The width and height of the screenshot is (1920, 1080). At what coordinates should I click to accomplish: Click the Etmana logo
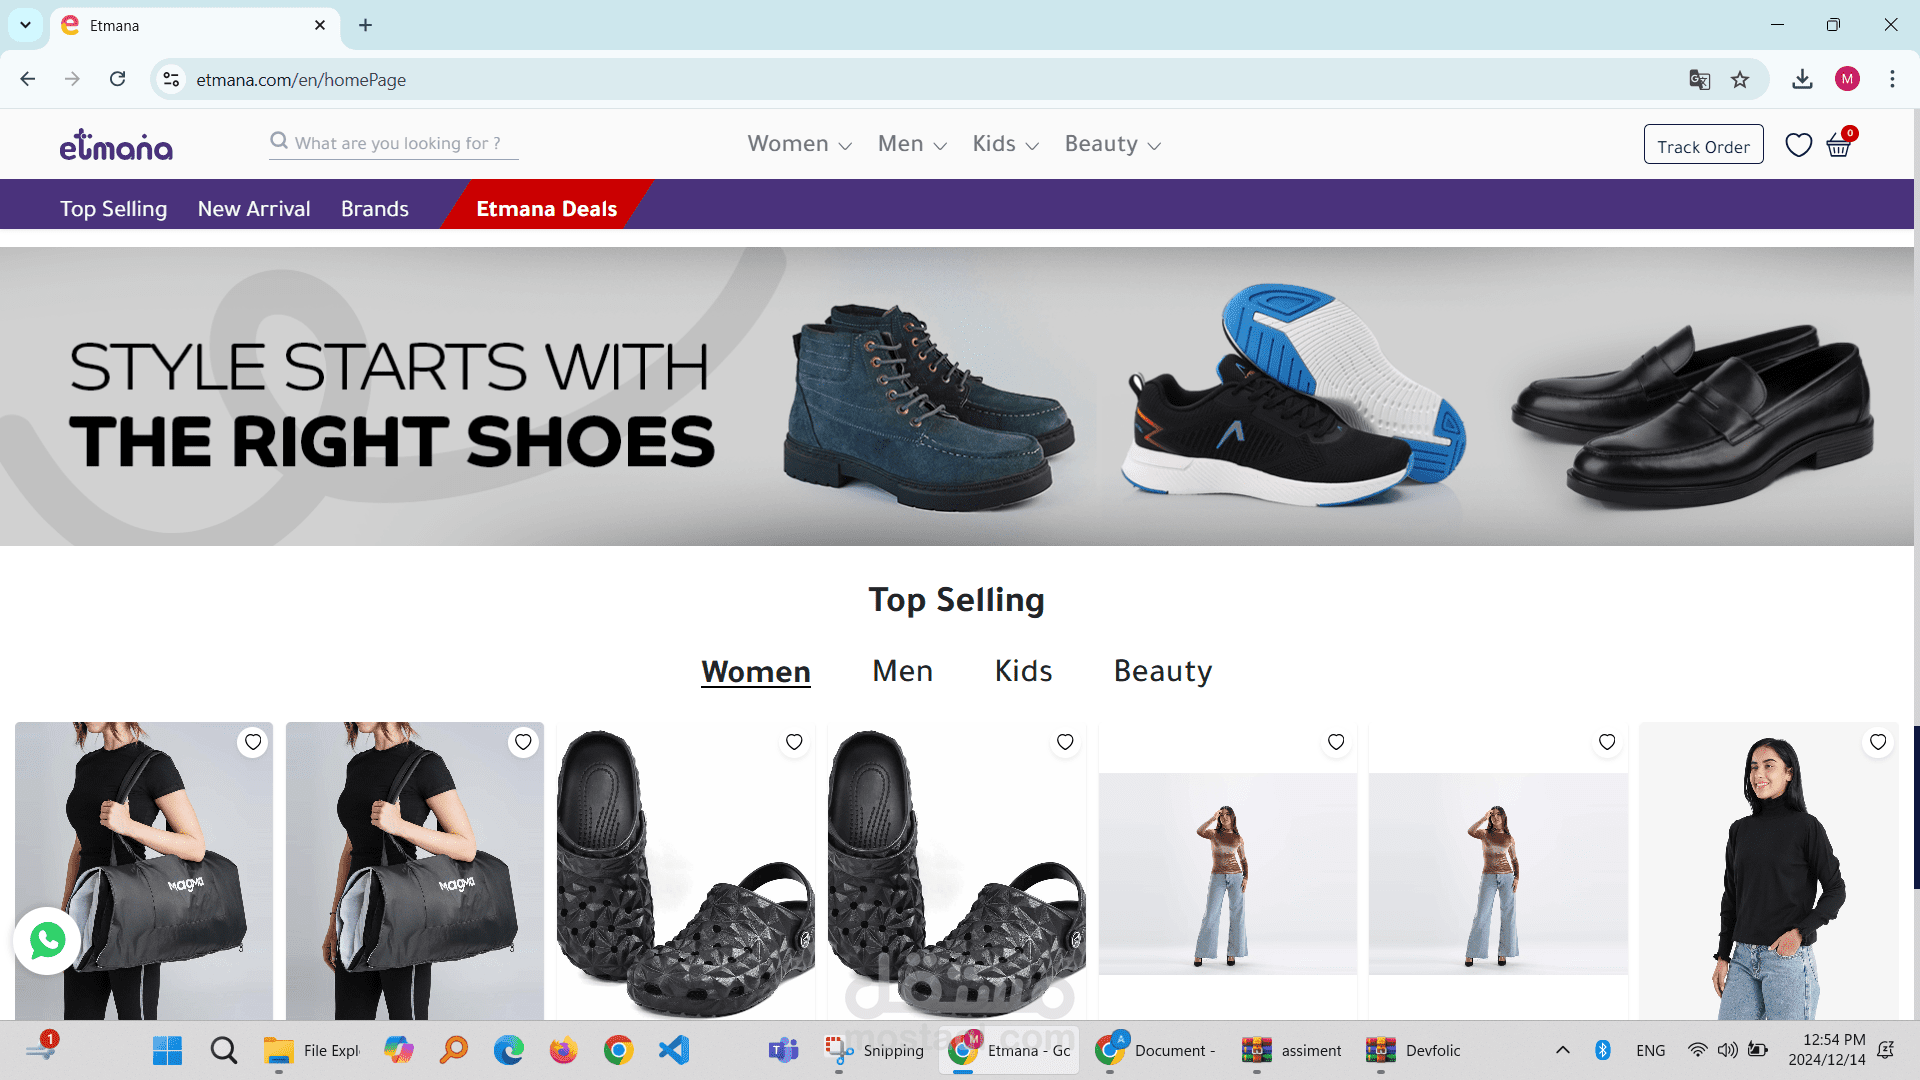click(116, 146)
